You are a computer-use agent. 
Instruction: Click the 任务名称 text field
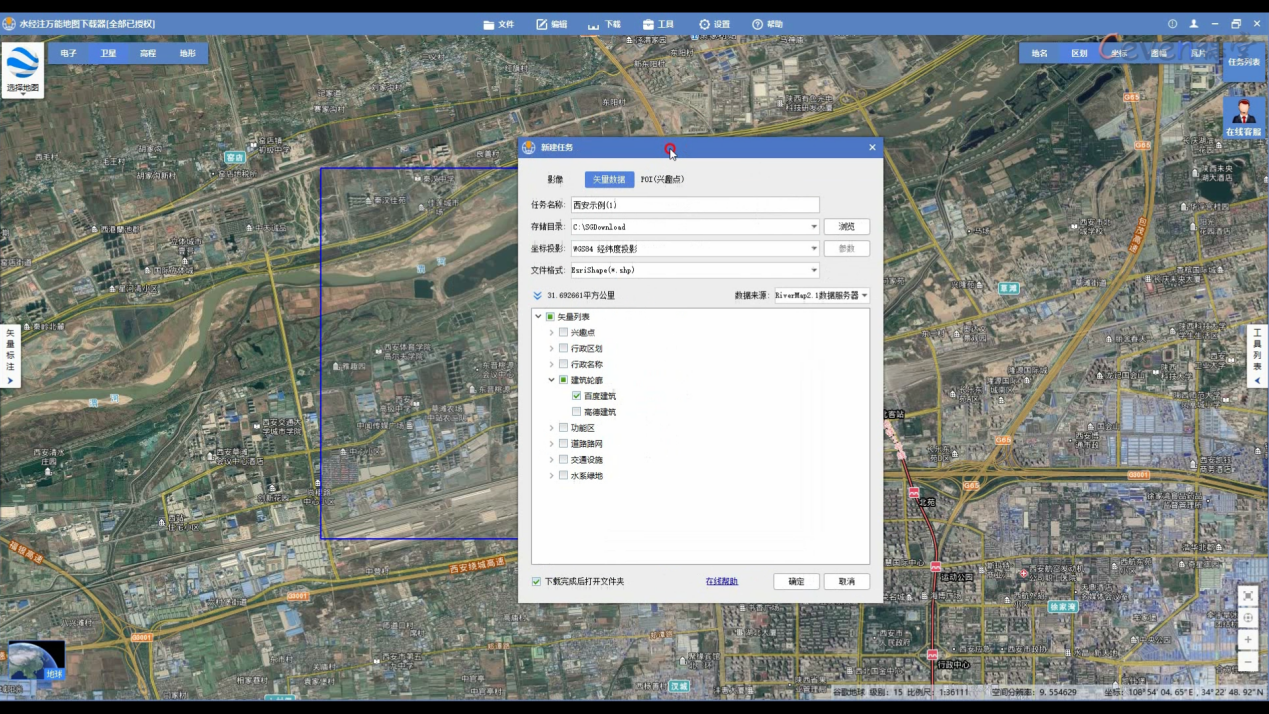click(695, 205)
